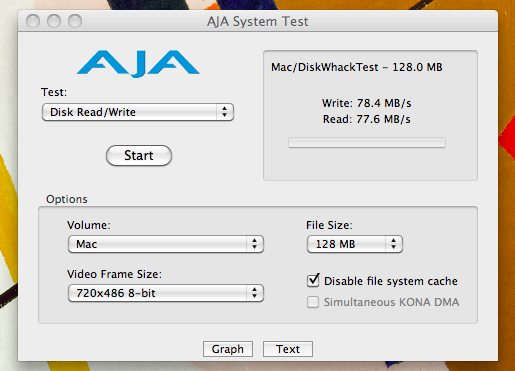The image size is (515, 371).
Task: Open the Volume dropdown set to Mac
Action: pyautogui.click(x=166, y=244)
